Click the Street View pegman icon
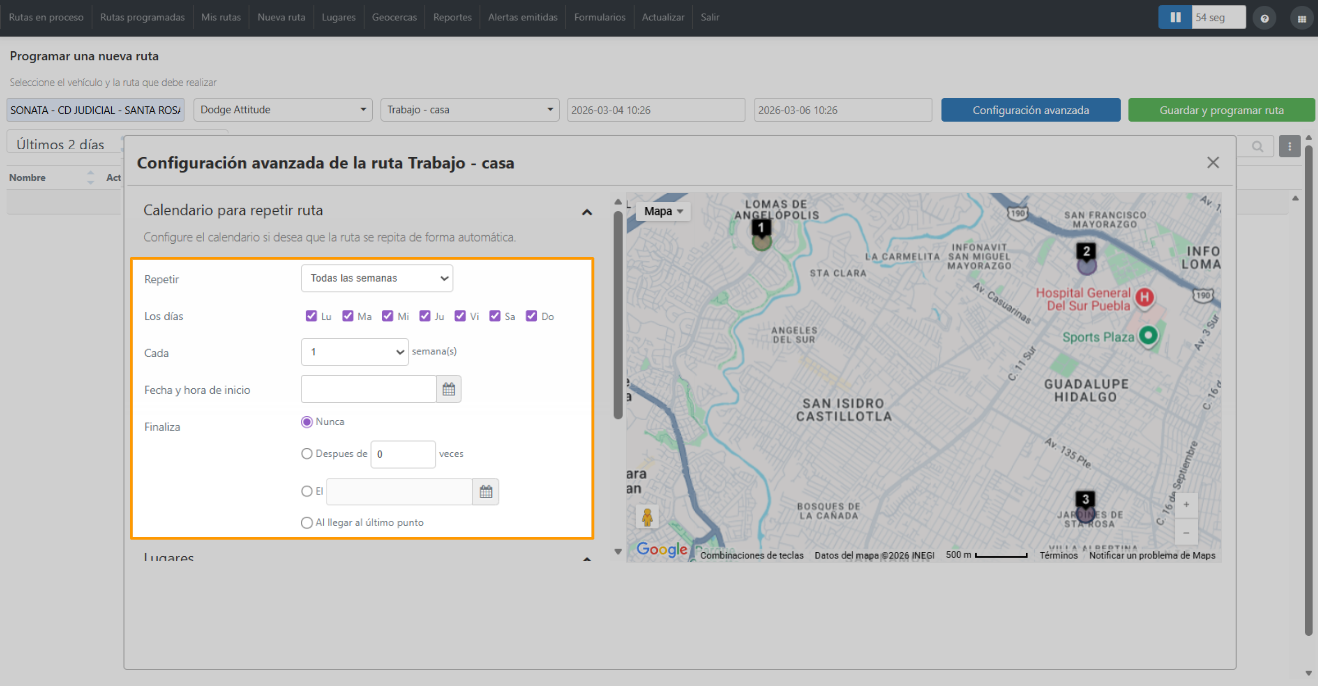 (x=647, y=517)
